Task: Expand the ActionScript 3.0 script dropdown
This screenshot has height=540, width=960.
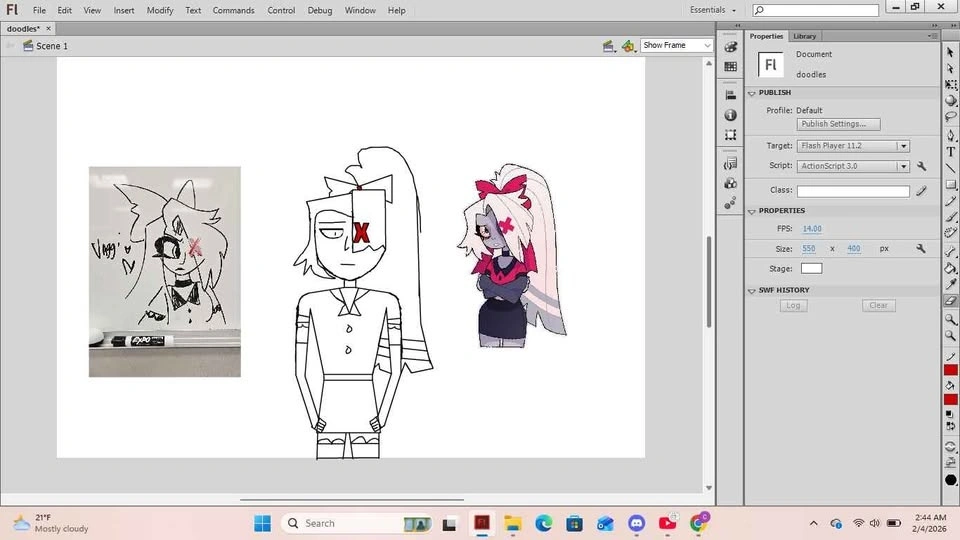Action: click(x=852, y=166)
